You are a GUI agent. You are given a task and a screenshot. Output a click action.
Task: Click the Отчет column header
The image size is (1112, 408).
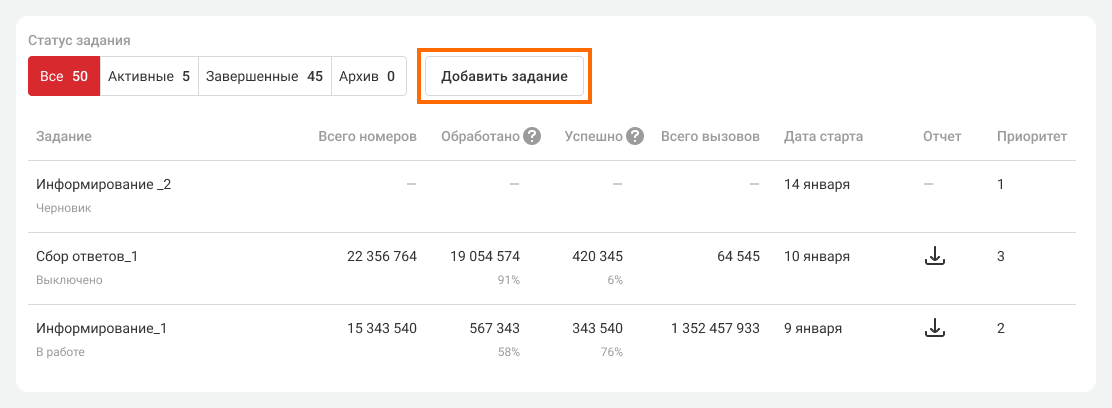click(x=941, y=136)
